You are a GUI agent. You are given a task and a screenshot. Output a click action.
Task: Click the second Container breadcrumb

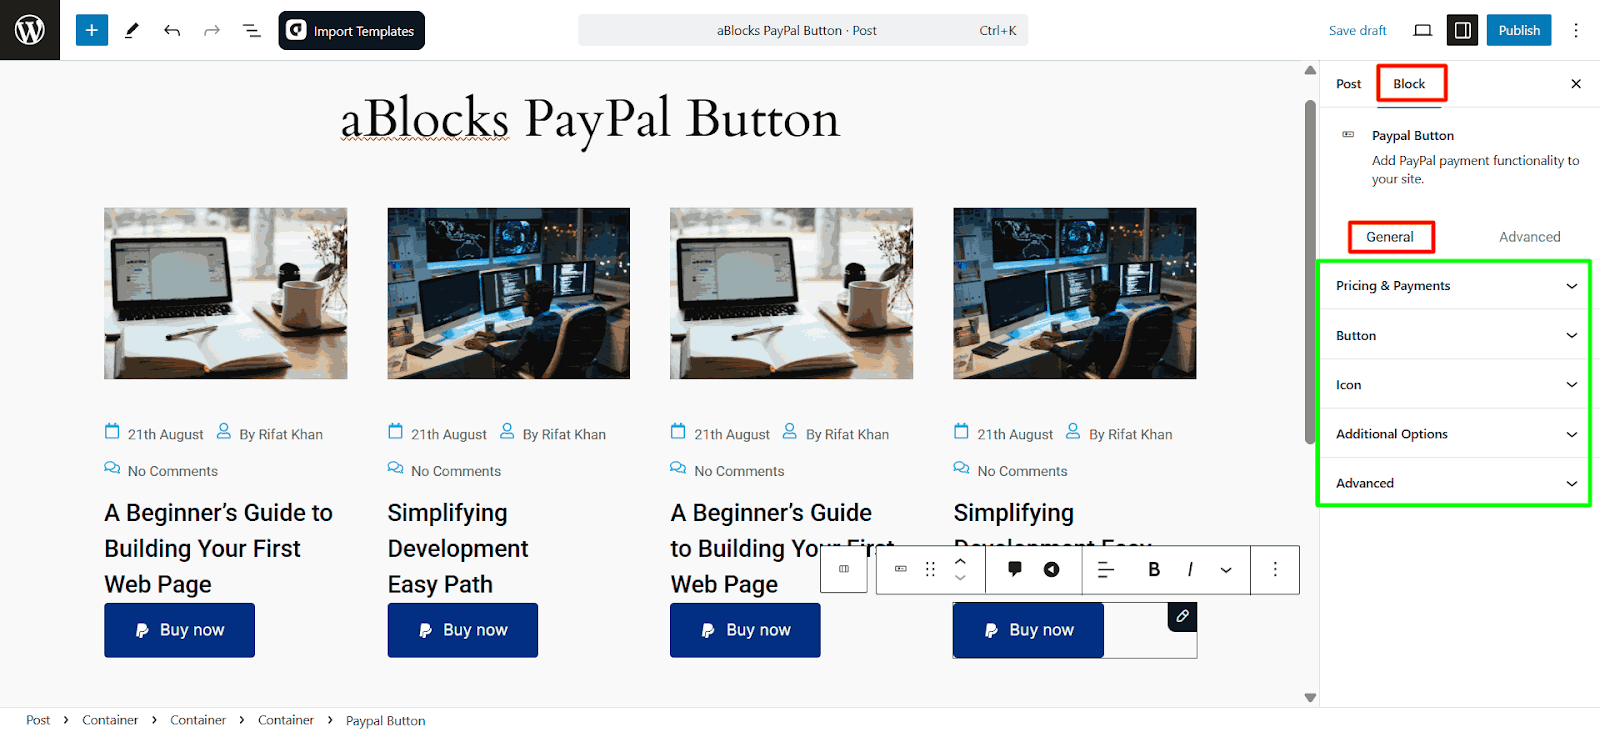[198, 720]
